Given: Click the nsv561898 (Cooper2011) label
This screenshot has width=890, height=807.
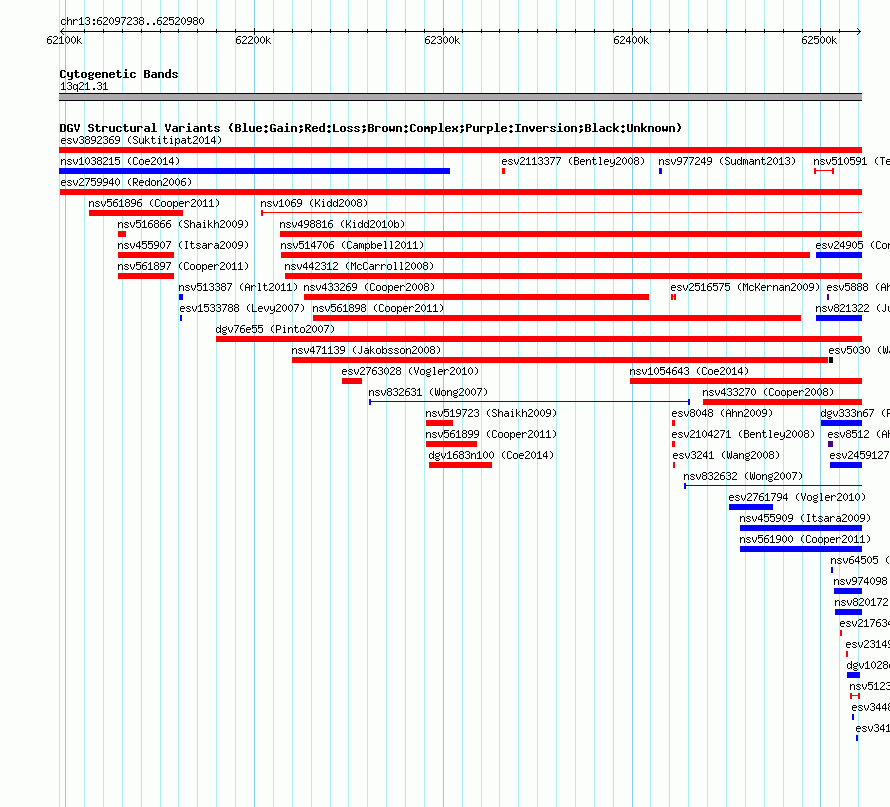Looking at the screenshot, I should pos(378,308).
